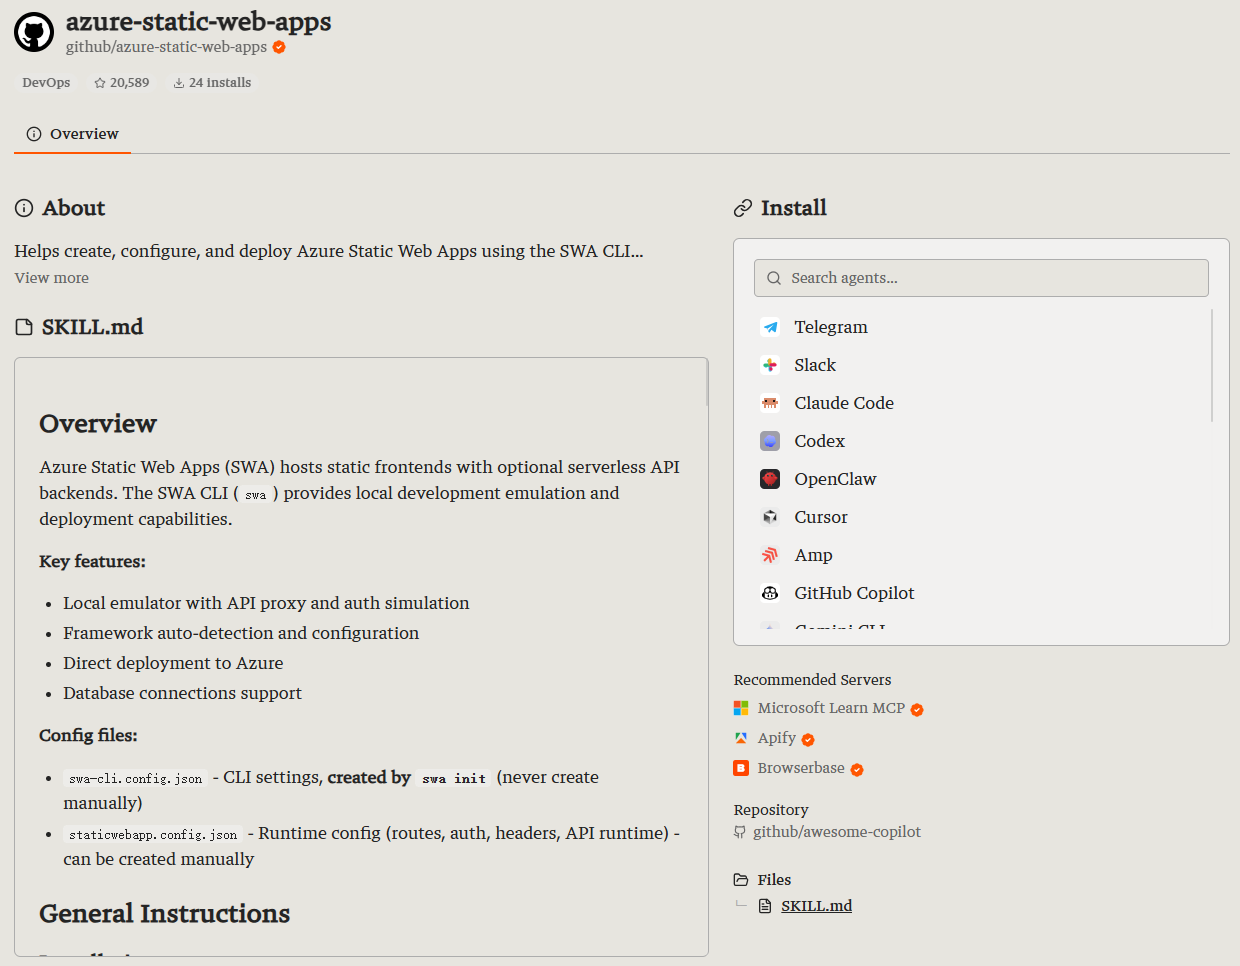The height and width of the screenshot is (966, 1240).
Task: Click the orange verified badge beside github/azure-static-web-apps
Action: [279, 47]
